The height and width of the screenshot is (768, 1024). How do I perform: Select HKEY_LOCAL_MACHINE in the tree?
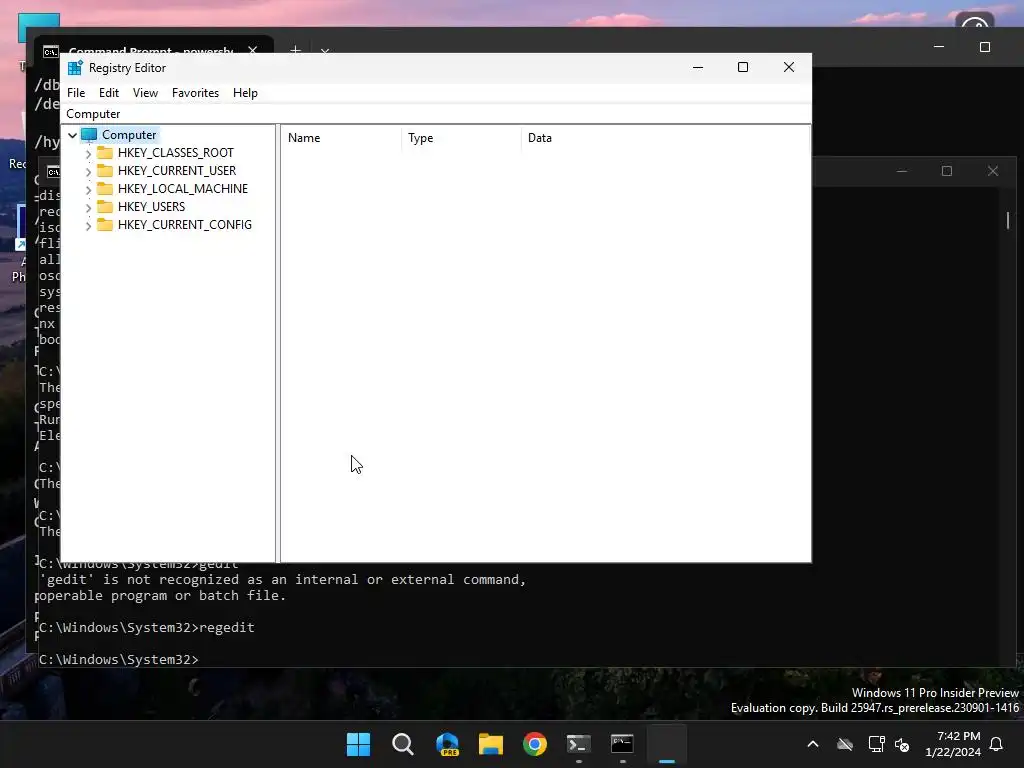[183, 189]
